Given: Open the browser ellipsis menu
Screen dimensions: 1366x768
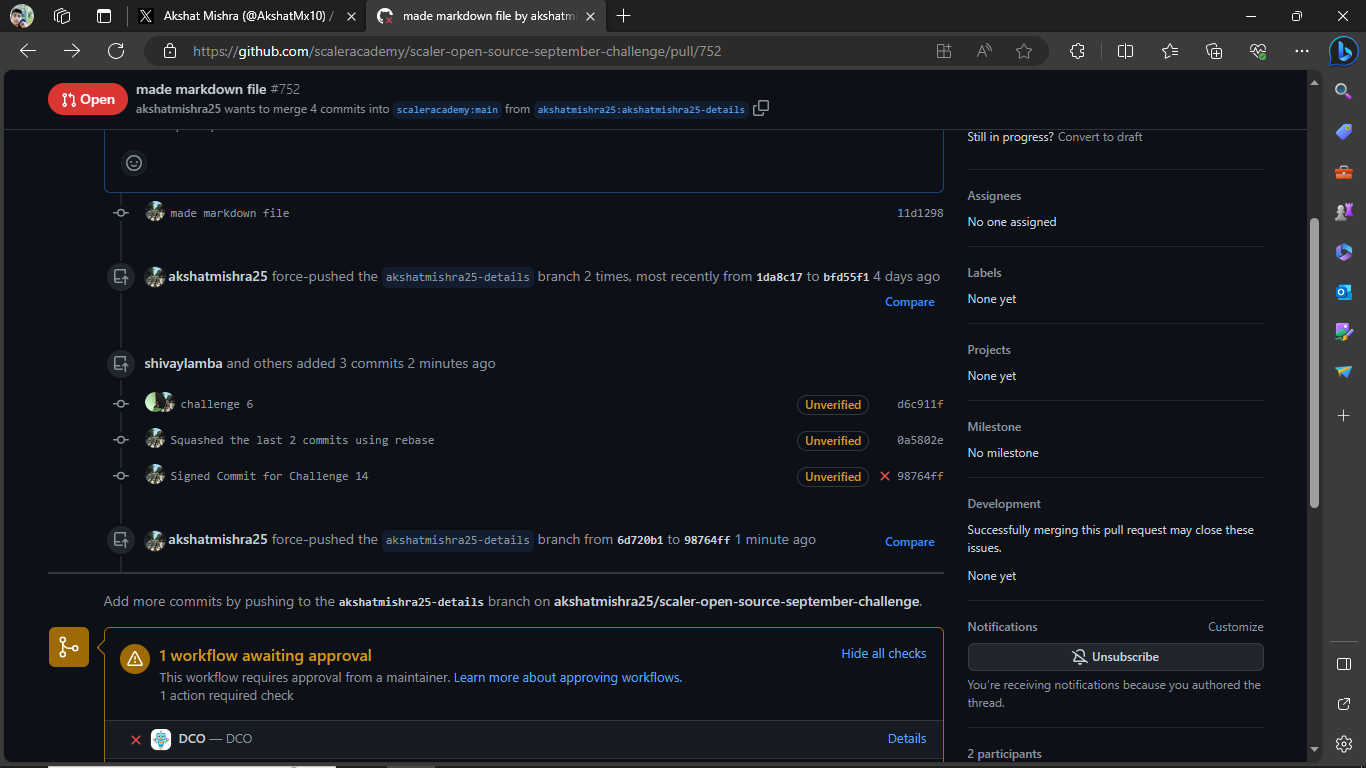Looking at the screenshot, I should pyautogui.click(x=1302, y=50).
